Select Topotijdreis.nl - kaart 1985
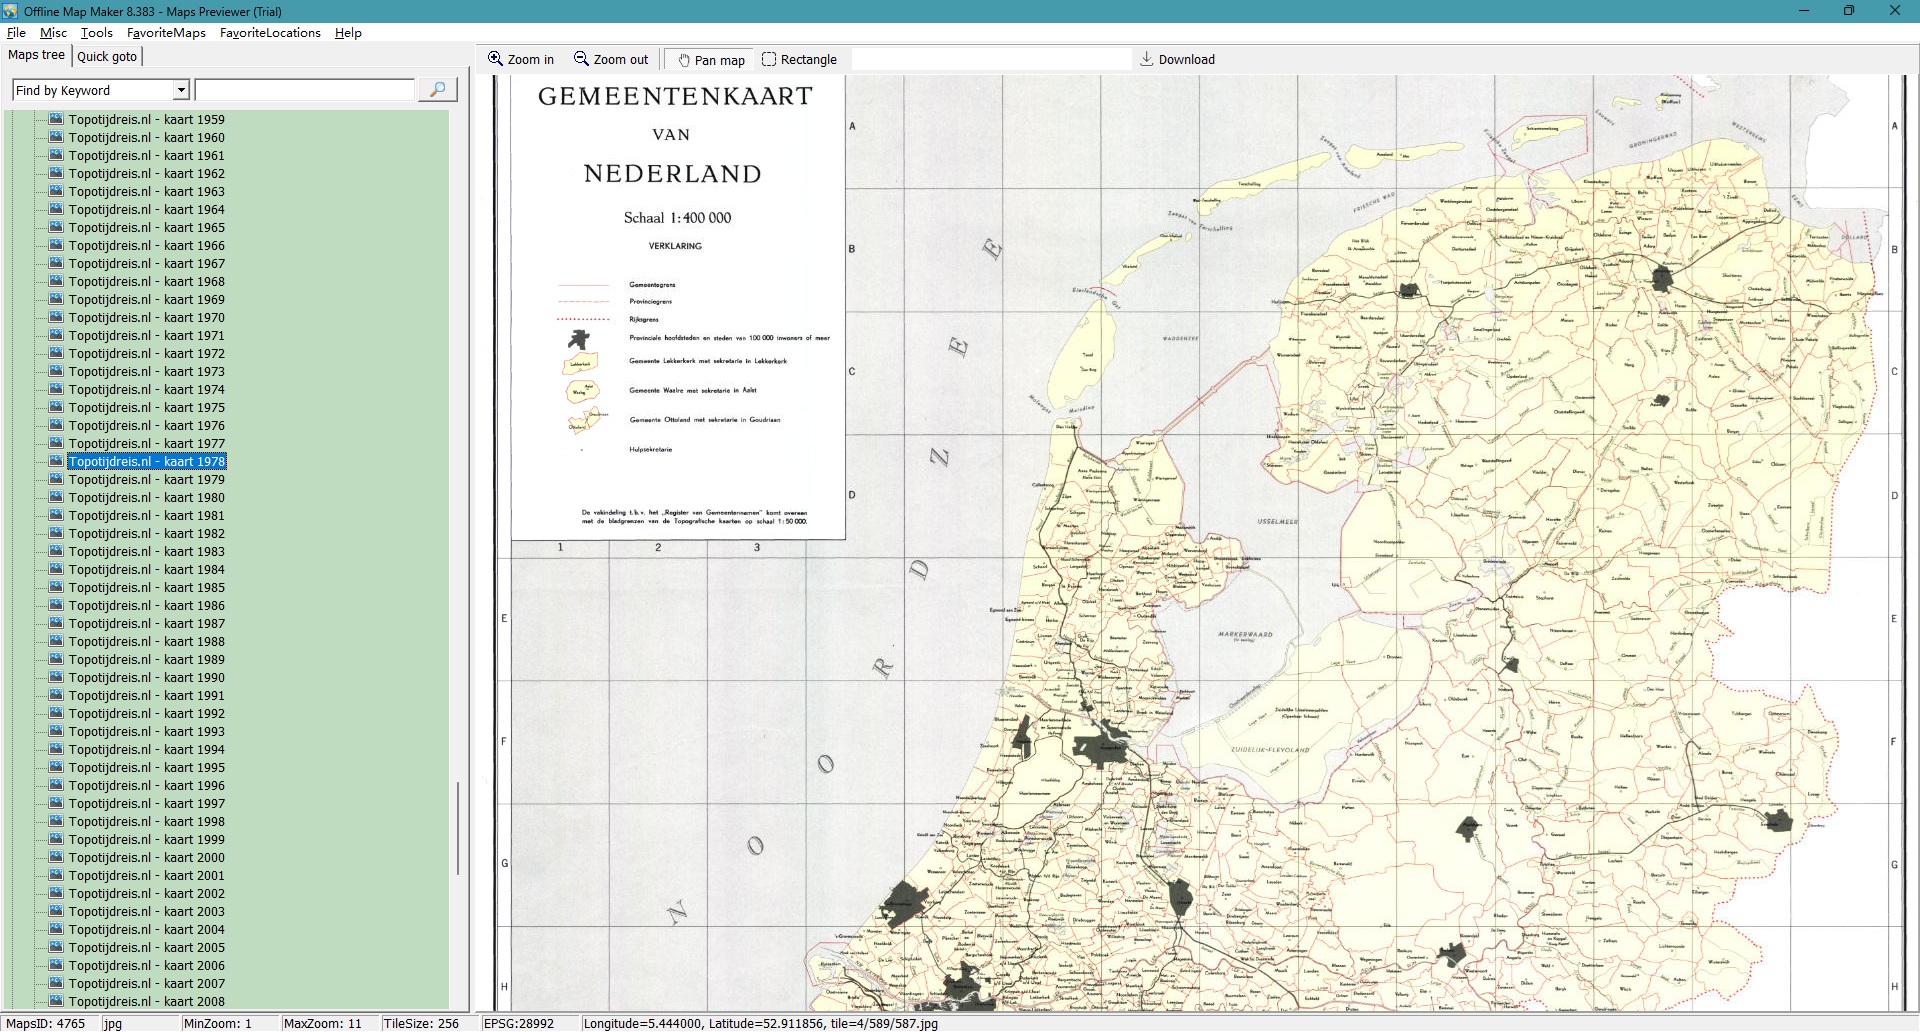 [x=146, y=587]
